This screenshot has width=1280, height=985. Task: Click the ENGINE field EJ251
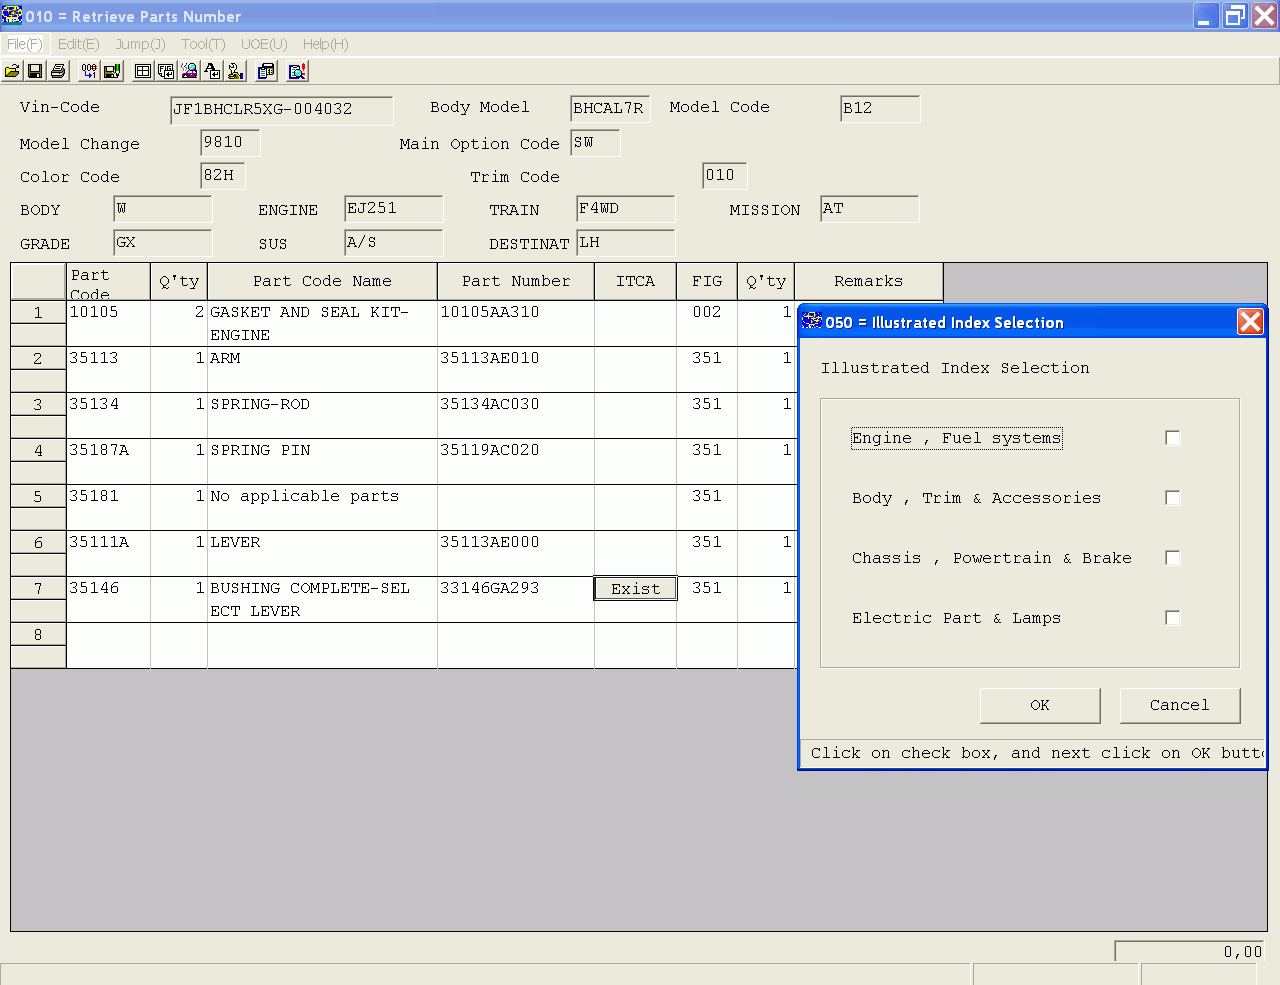393,209
